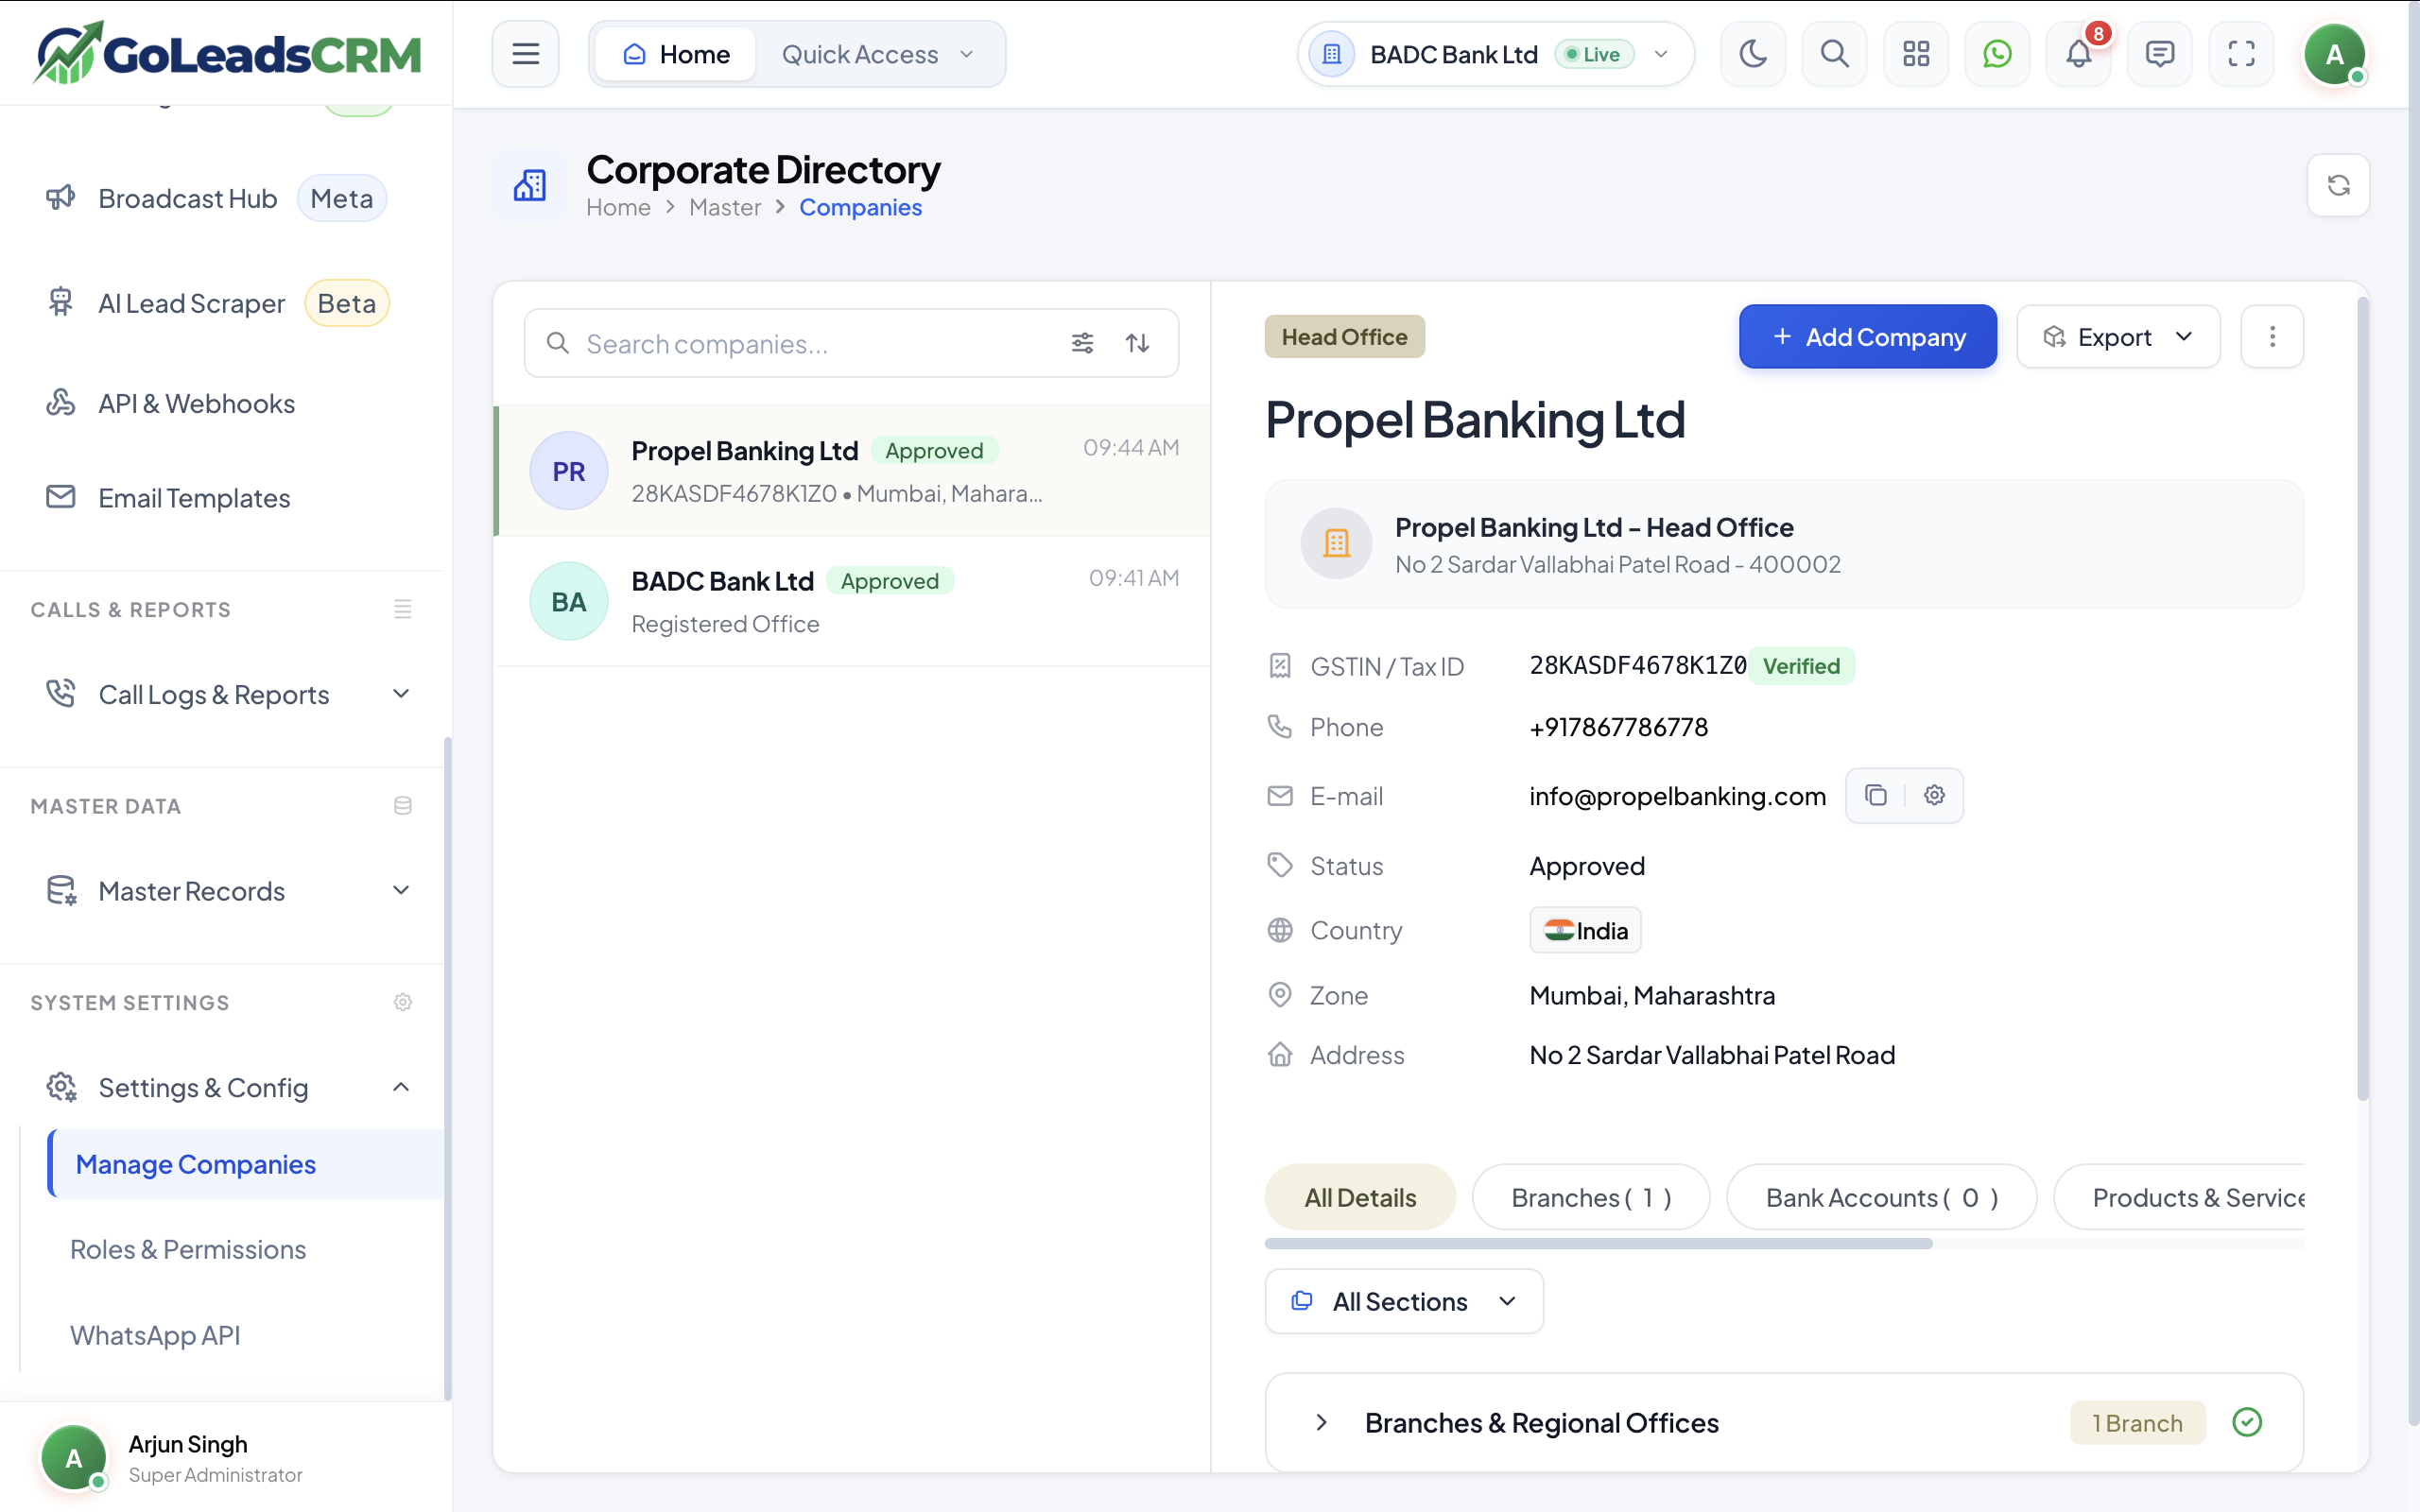Viewport: 2420px width, 1512px height.
Task: Open the apps grid icon
Action: tap(1916, 54)
